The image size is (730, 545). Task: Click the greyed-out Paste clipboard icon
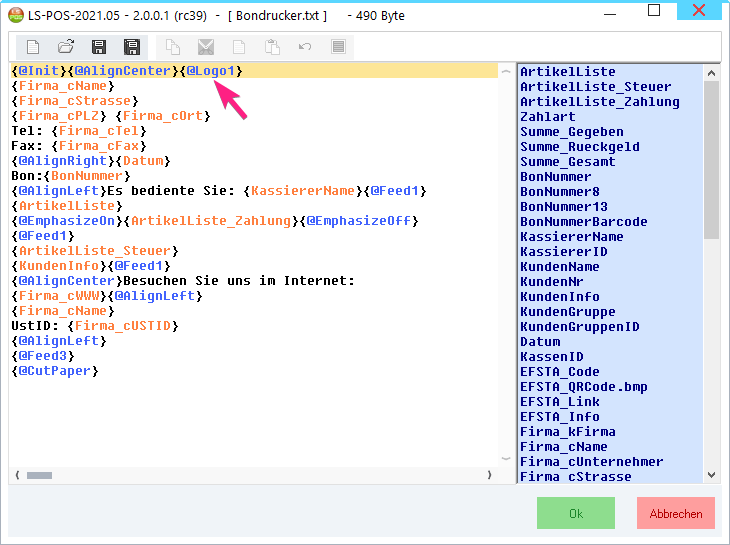tap(272, 47)
